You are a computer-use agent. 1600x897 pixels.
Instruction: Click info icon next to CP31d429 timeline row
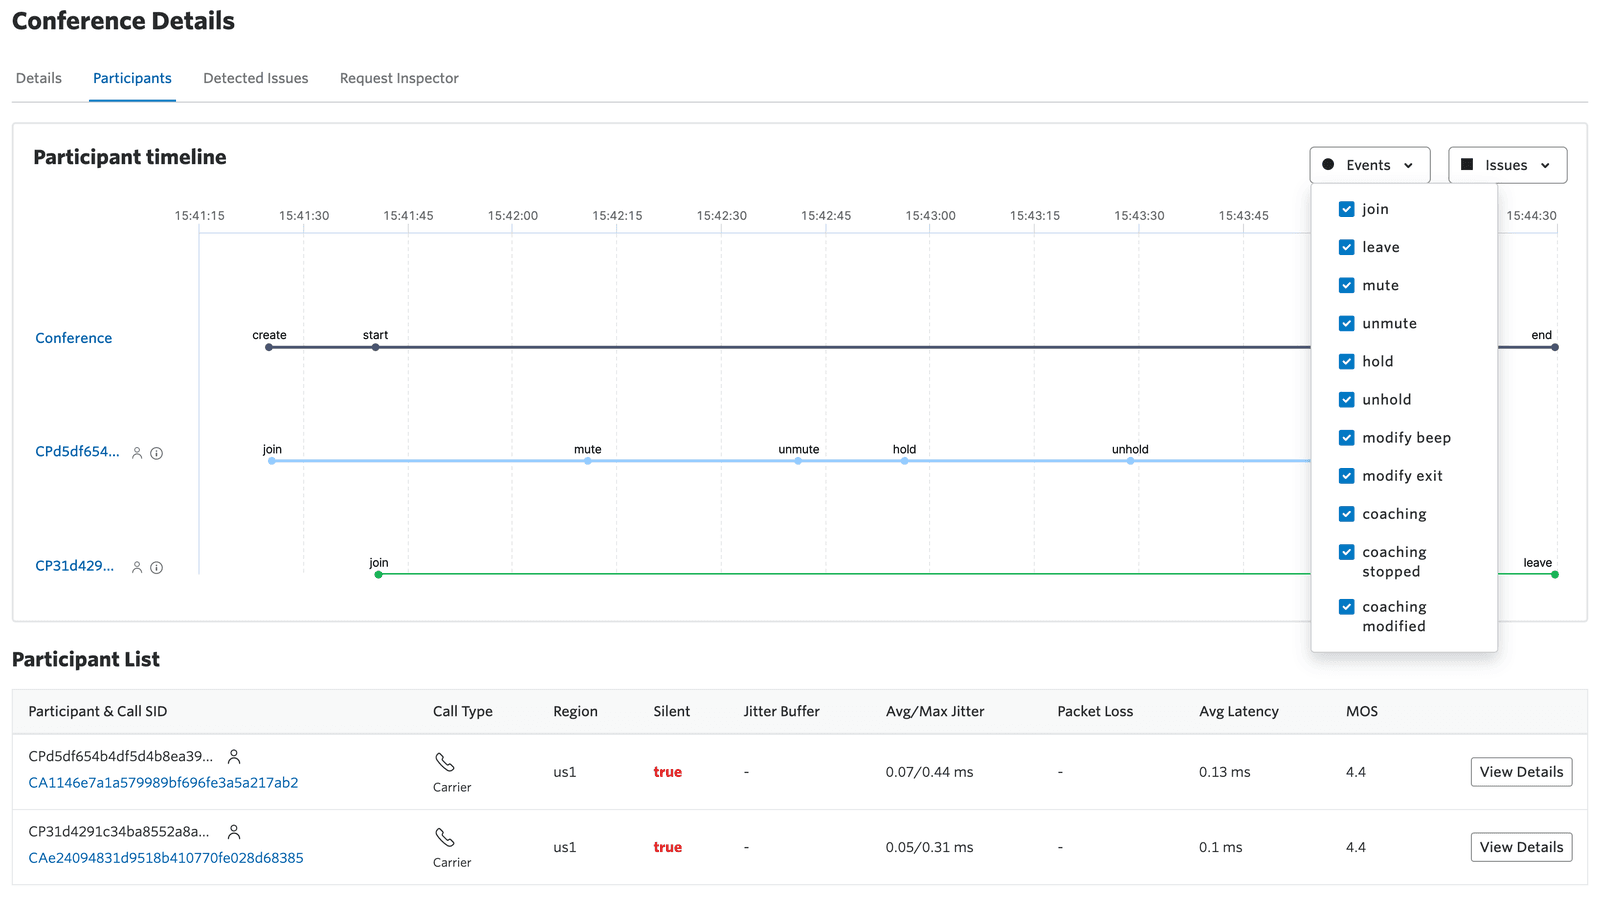156,567
